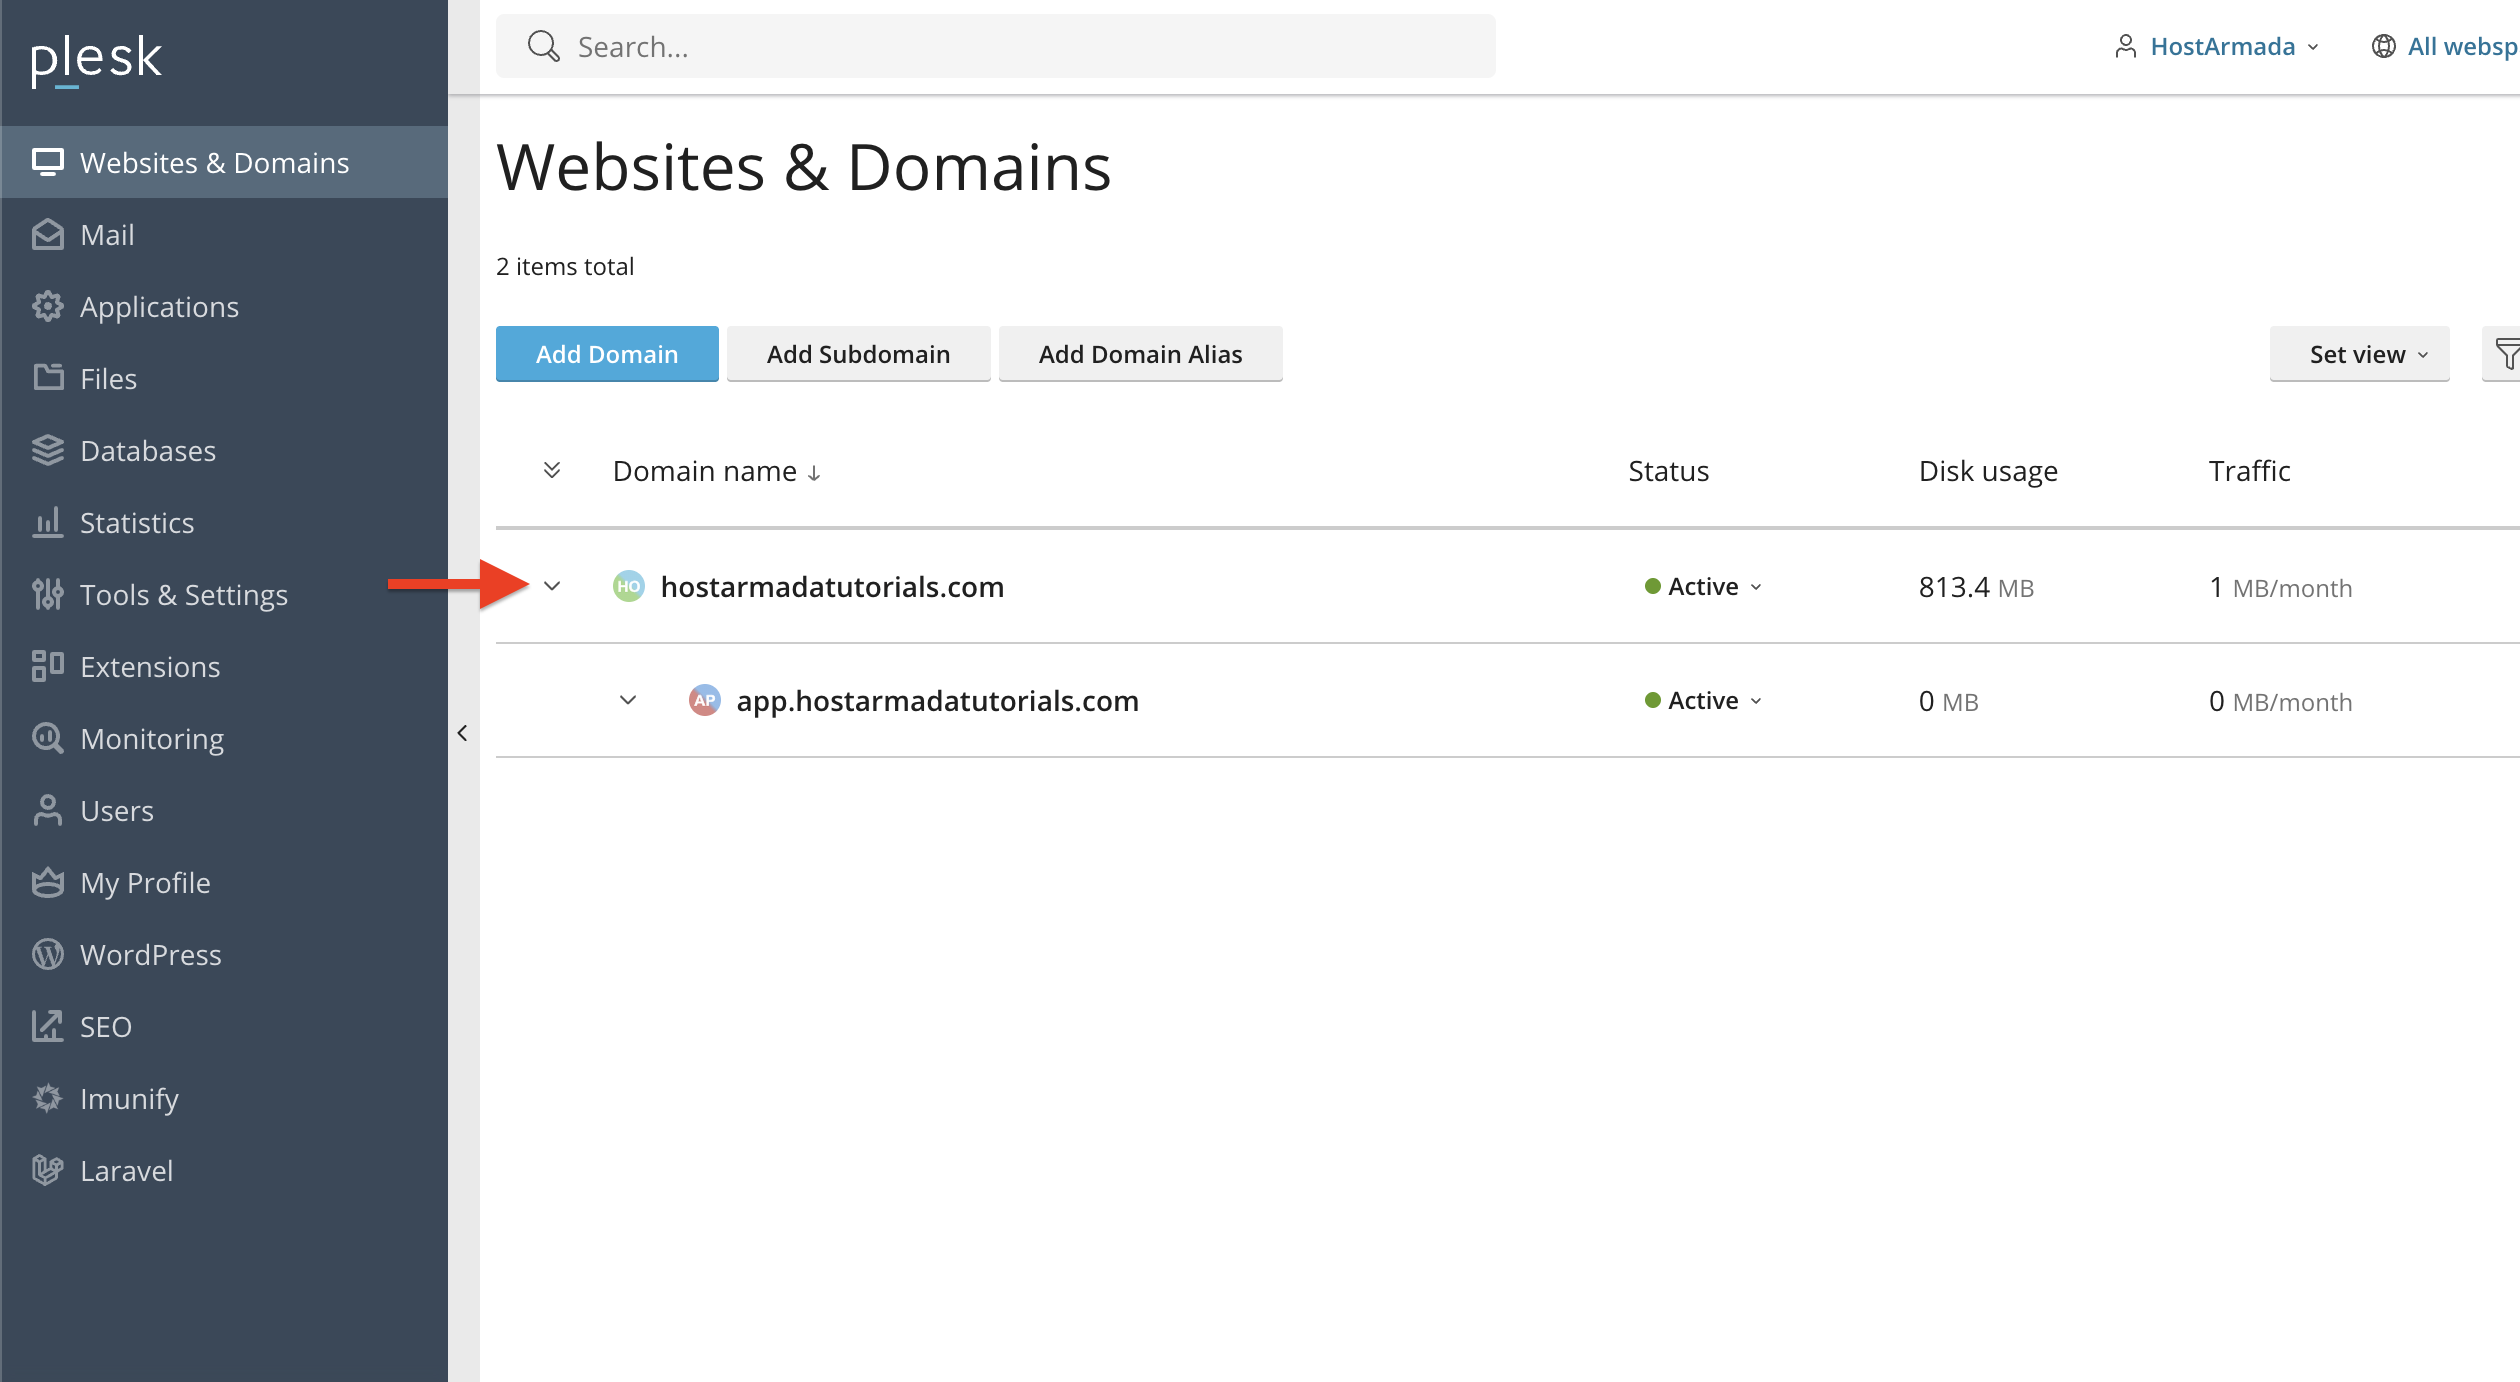Click the Databases stack icon

tap(47, 450)
